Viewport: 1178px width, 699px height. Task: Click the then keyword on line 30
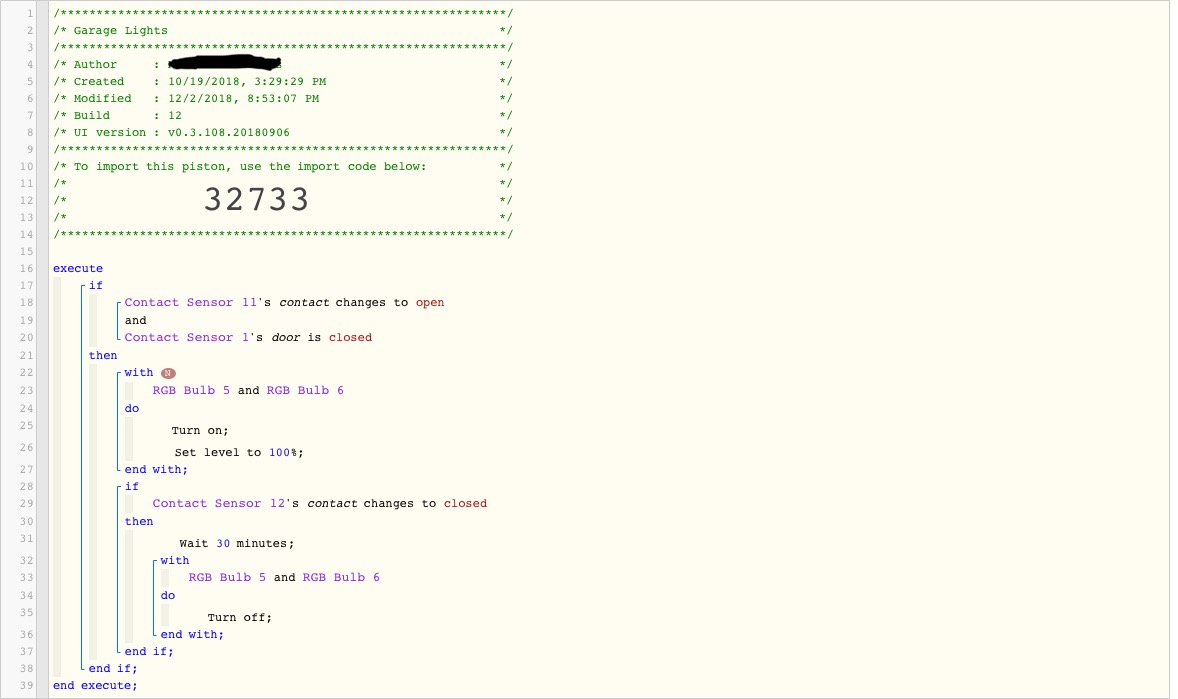point(139,522)
